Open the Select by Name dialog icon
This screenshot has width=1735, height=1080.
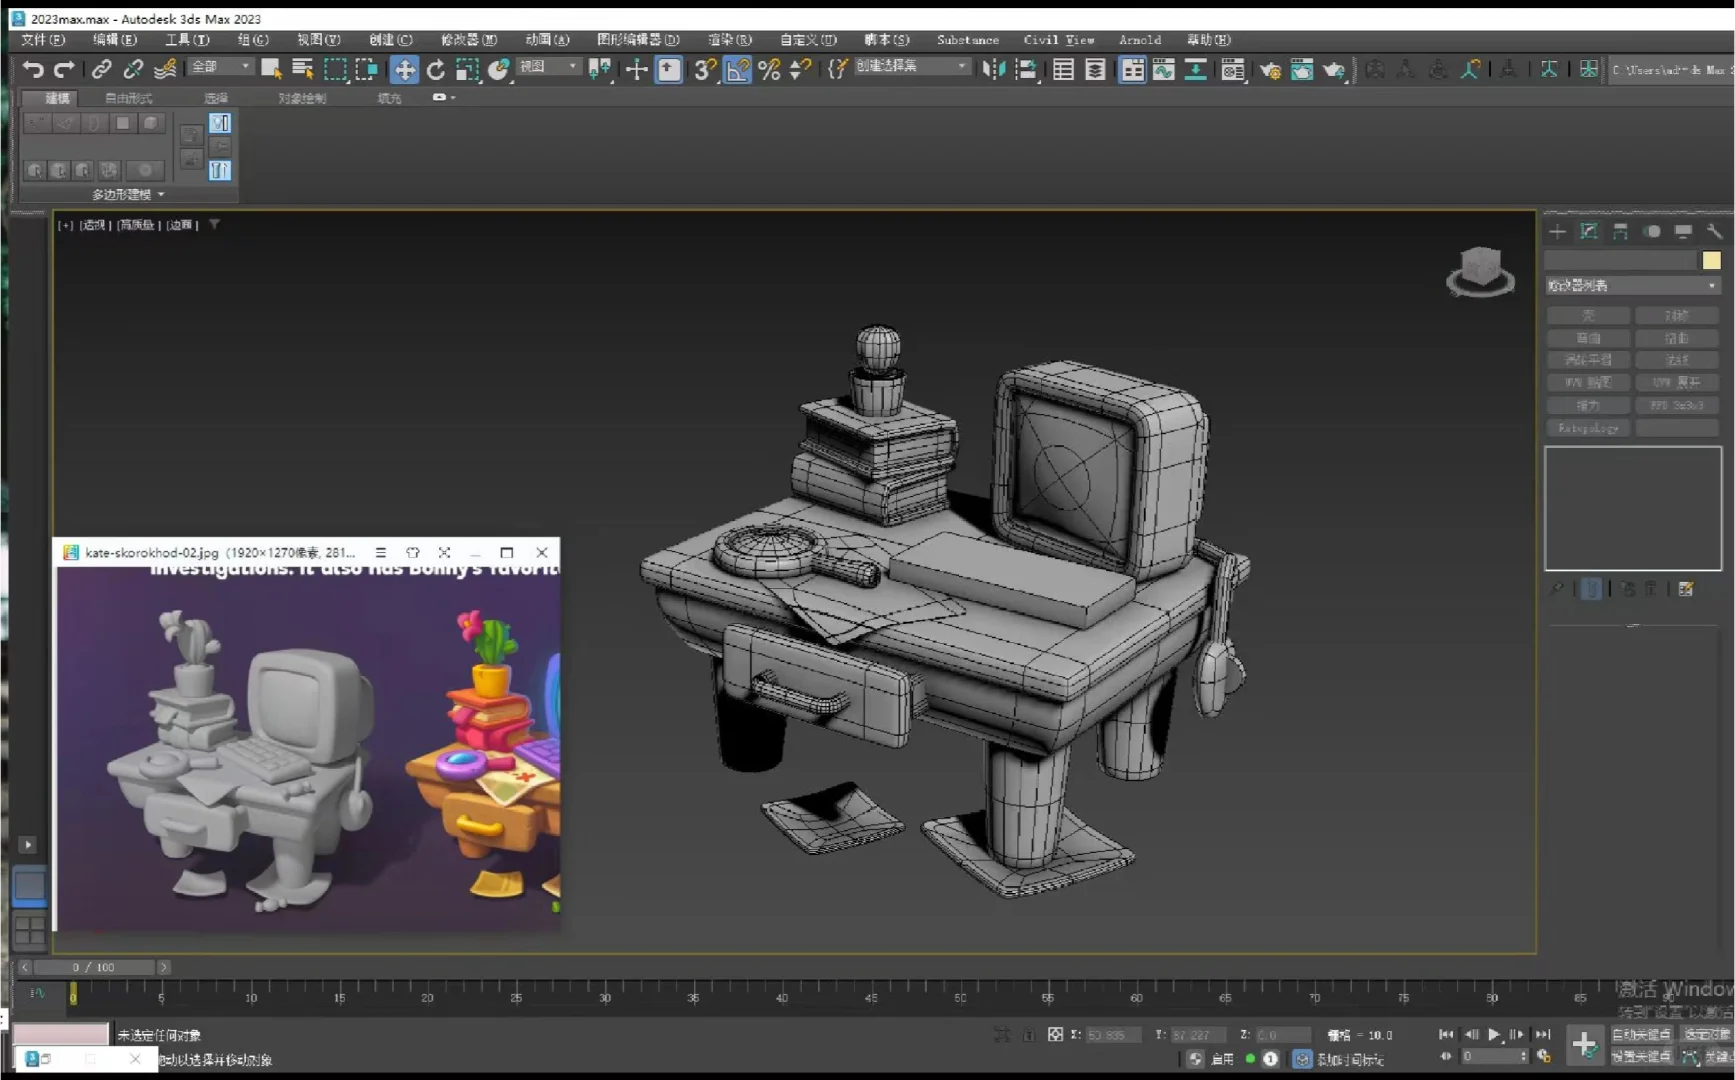point(302,70)
